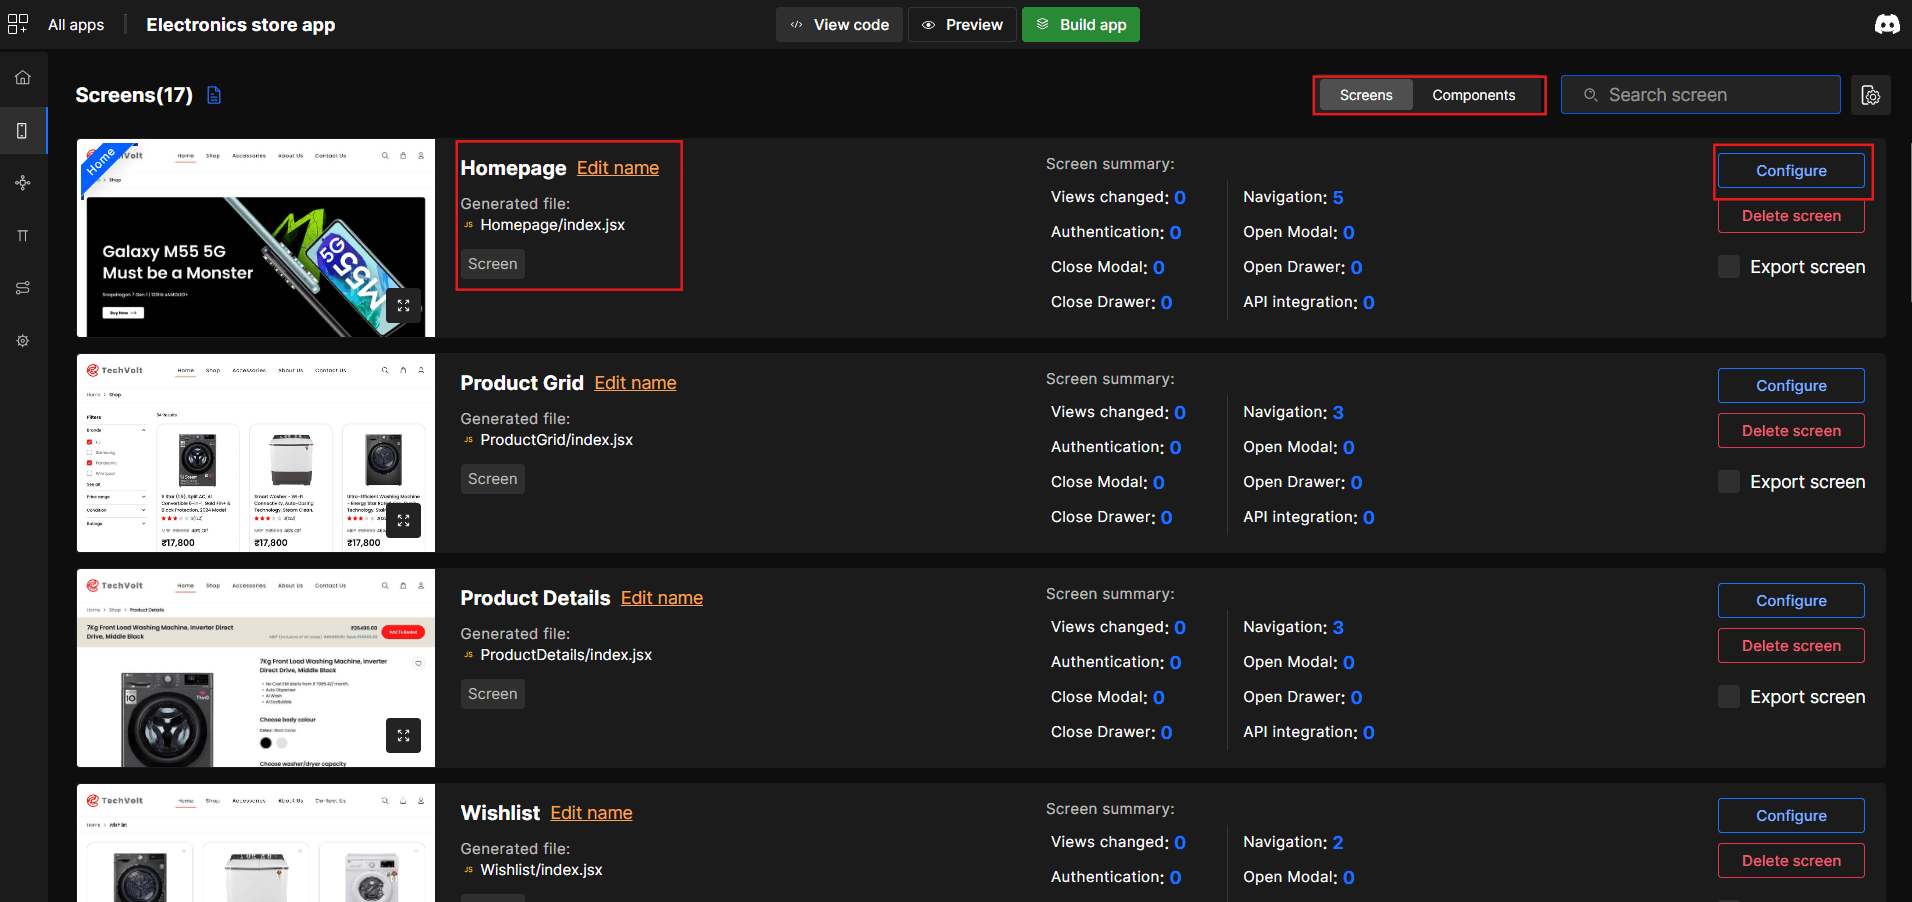1912x902 pixels.
Task: Switch to the Components tab
Action: 1473,95
